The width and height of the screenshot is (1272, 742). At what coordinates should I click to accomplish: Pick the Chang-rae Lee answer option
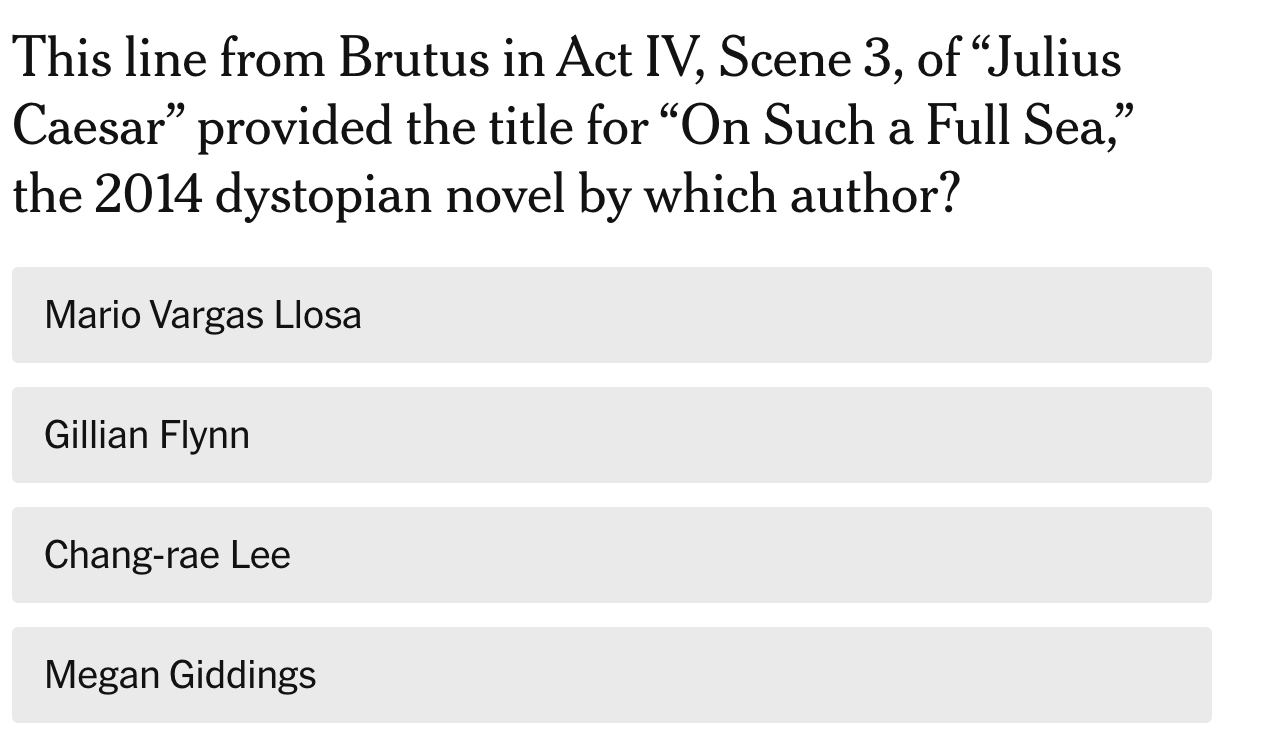pyautogui.click(x=611, y=555)
